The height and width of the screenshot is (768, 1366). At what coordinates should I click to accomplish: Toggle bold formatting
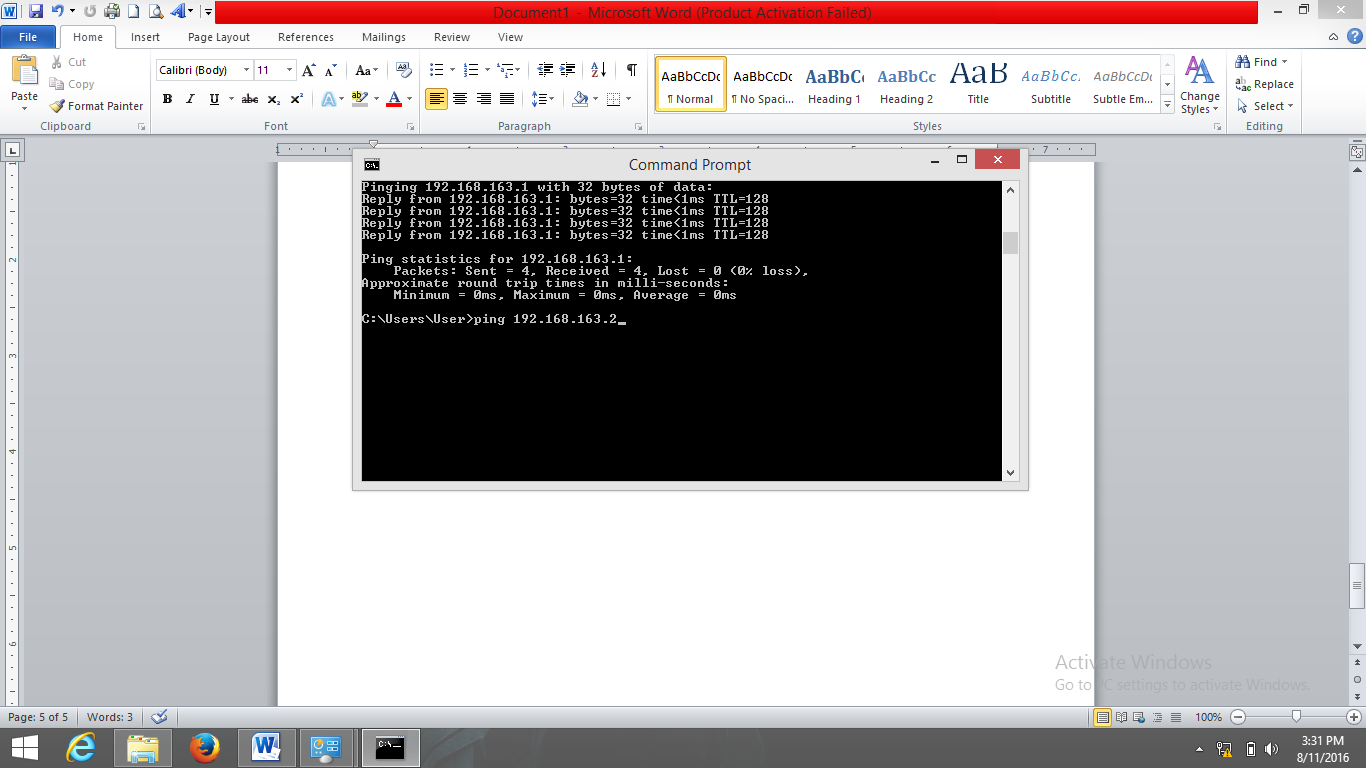(x=166, y=99)
